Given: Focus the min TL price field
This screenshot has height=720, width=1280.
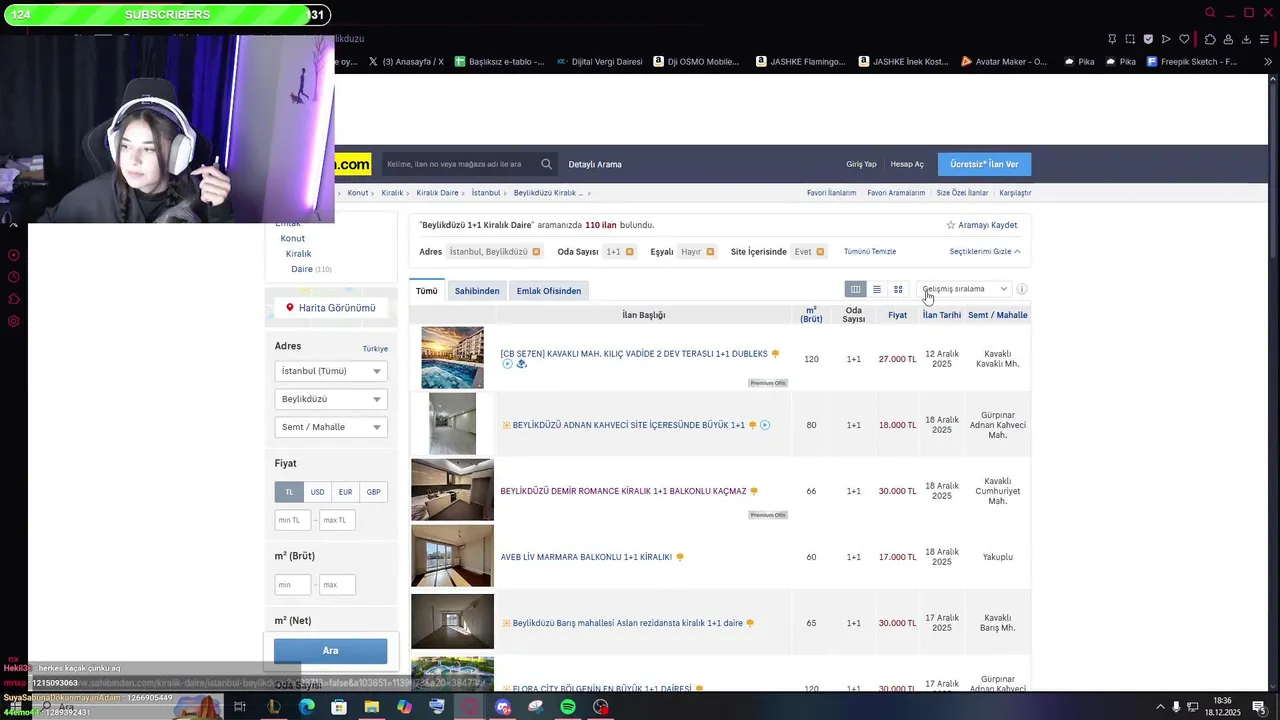Looking at the screenshot, I should click(x=292, y=520).
